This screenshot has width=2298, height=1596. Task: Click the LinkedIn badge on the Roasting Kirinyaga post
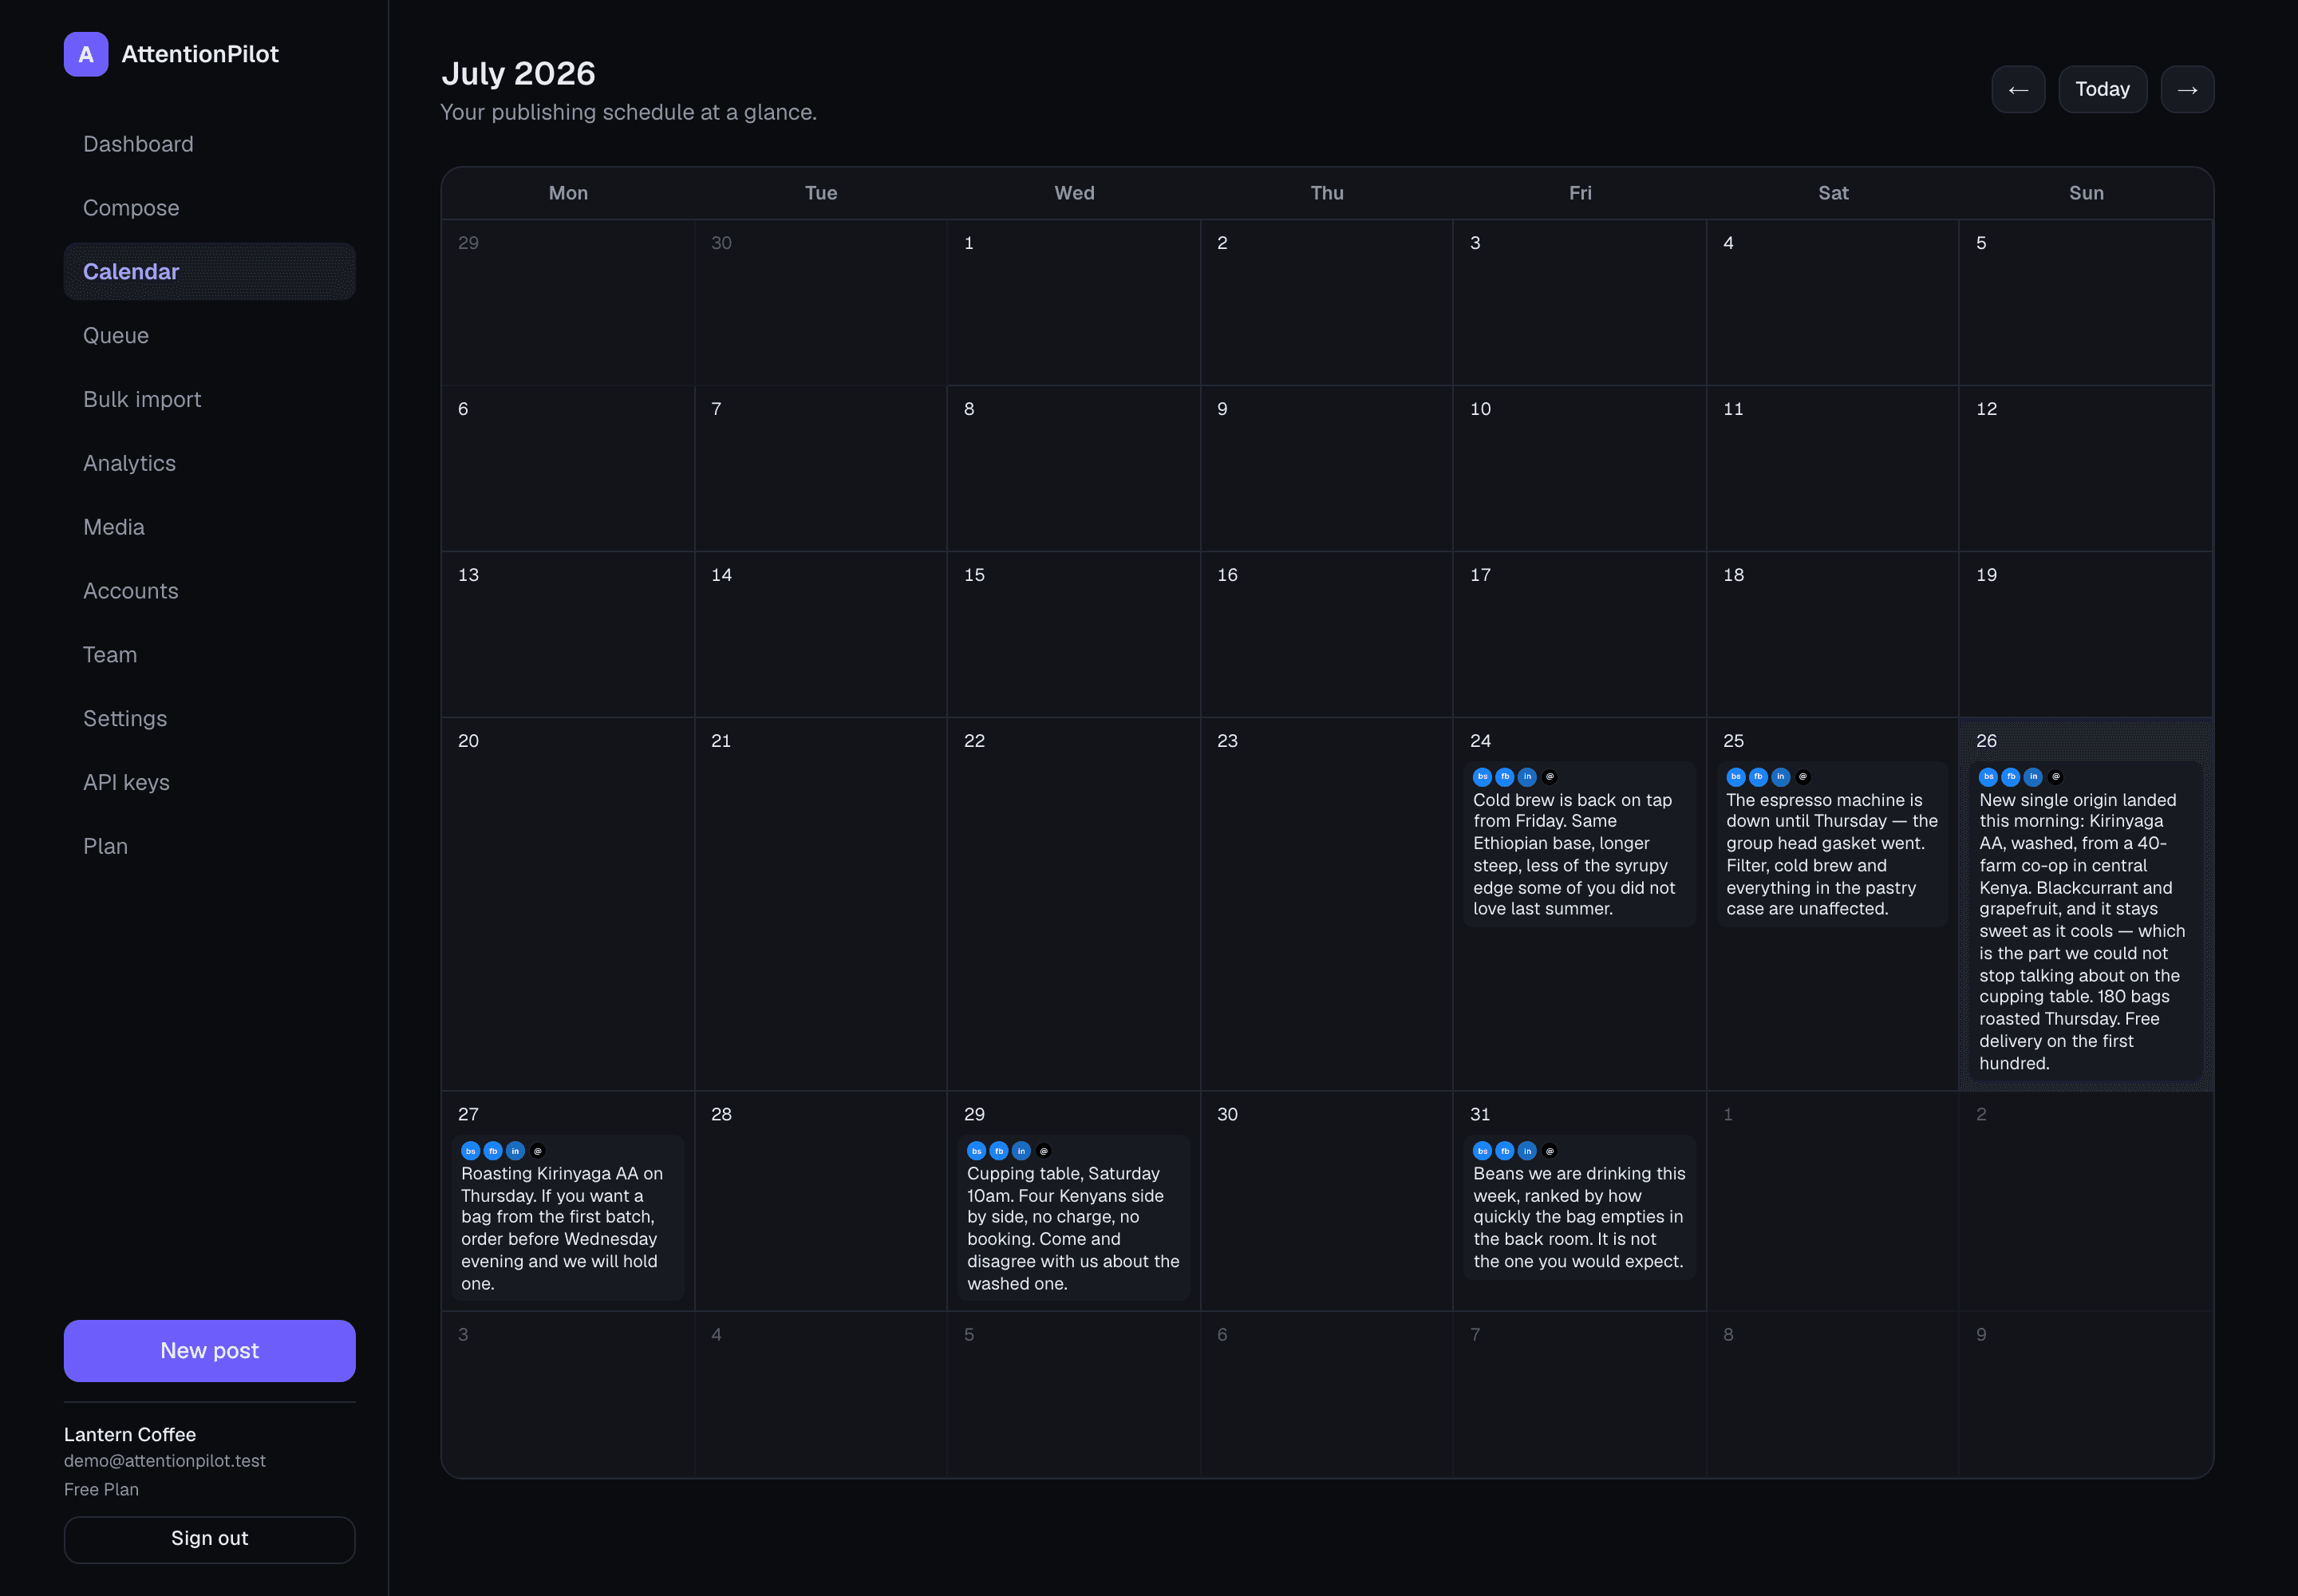click(515, 1151)
